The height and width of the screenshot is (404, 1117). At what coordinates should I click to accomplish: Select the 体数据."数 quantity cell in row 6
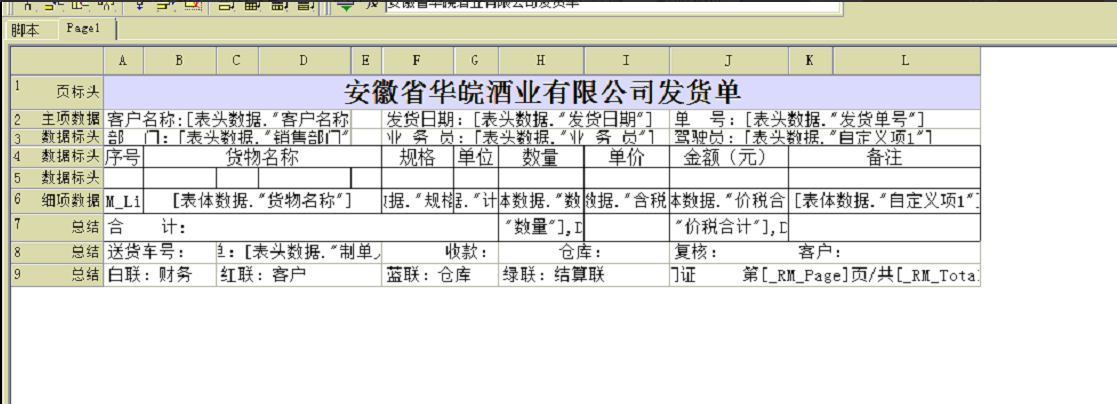(541, 201)
